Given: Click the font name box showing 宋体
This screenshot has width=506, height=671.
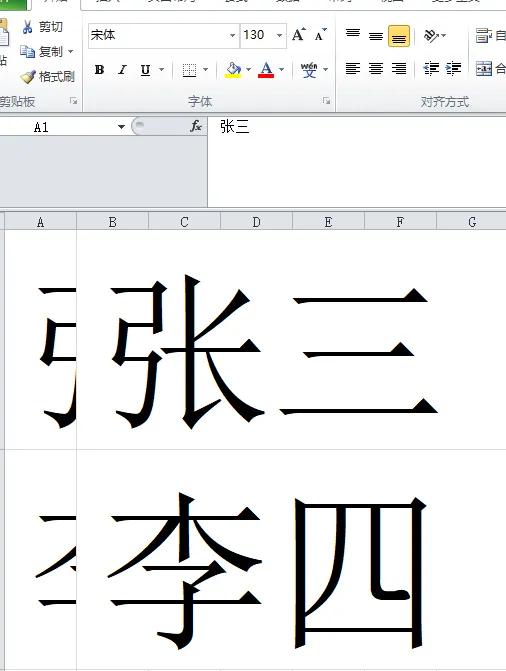Looking at the screenshot, I should coord(158,35).
